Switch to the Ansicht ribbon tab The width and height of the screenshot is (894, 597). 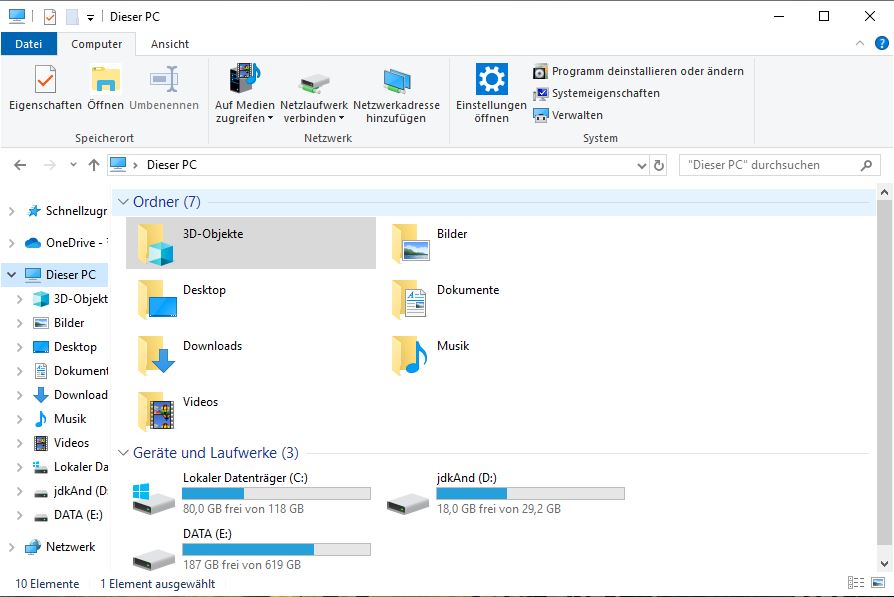pyautogui.click(x=170, y=44)
